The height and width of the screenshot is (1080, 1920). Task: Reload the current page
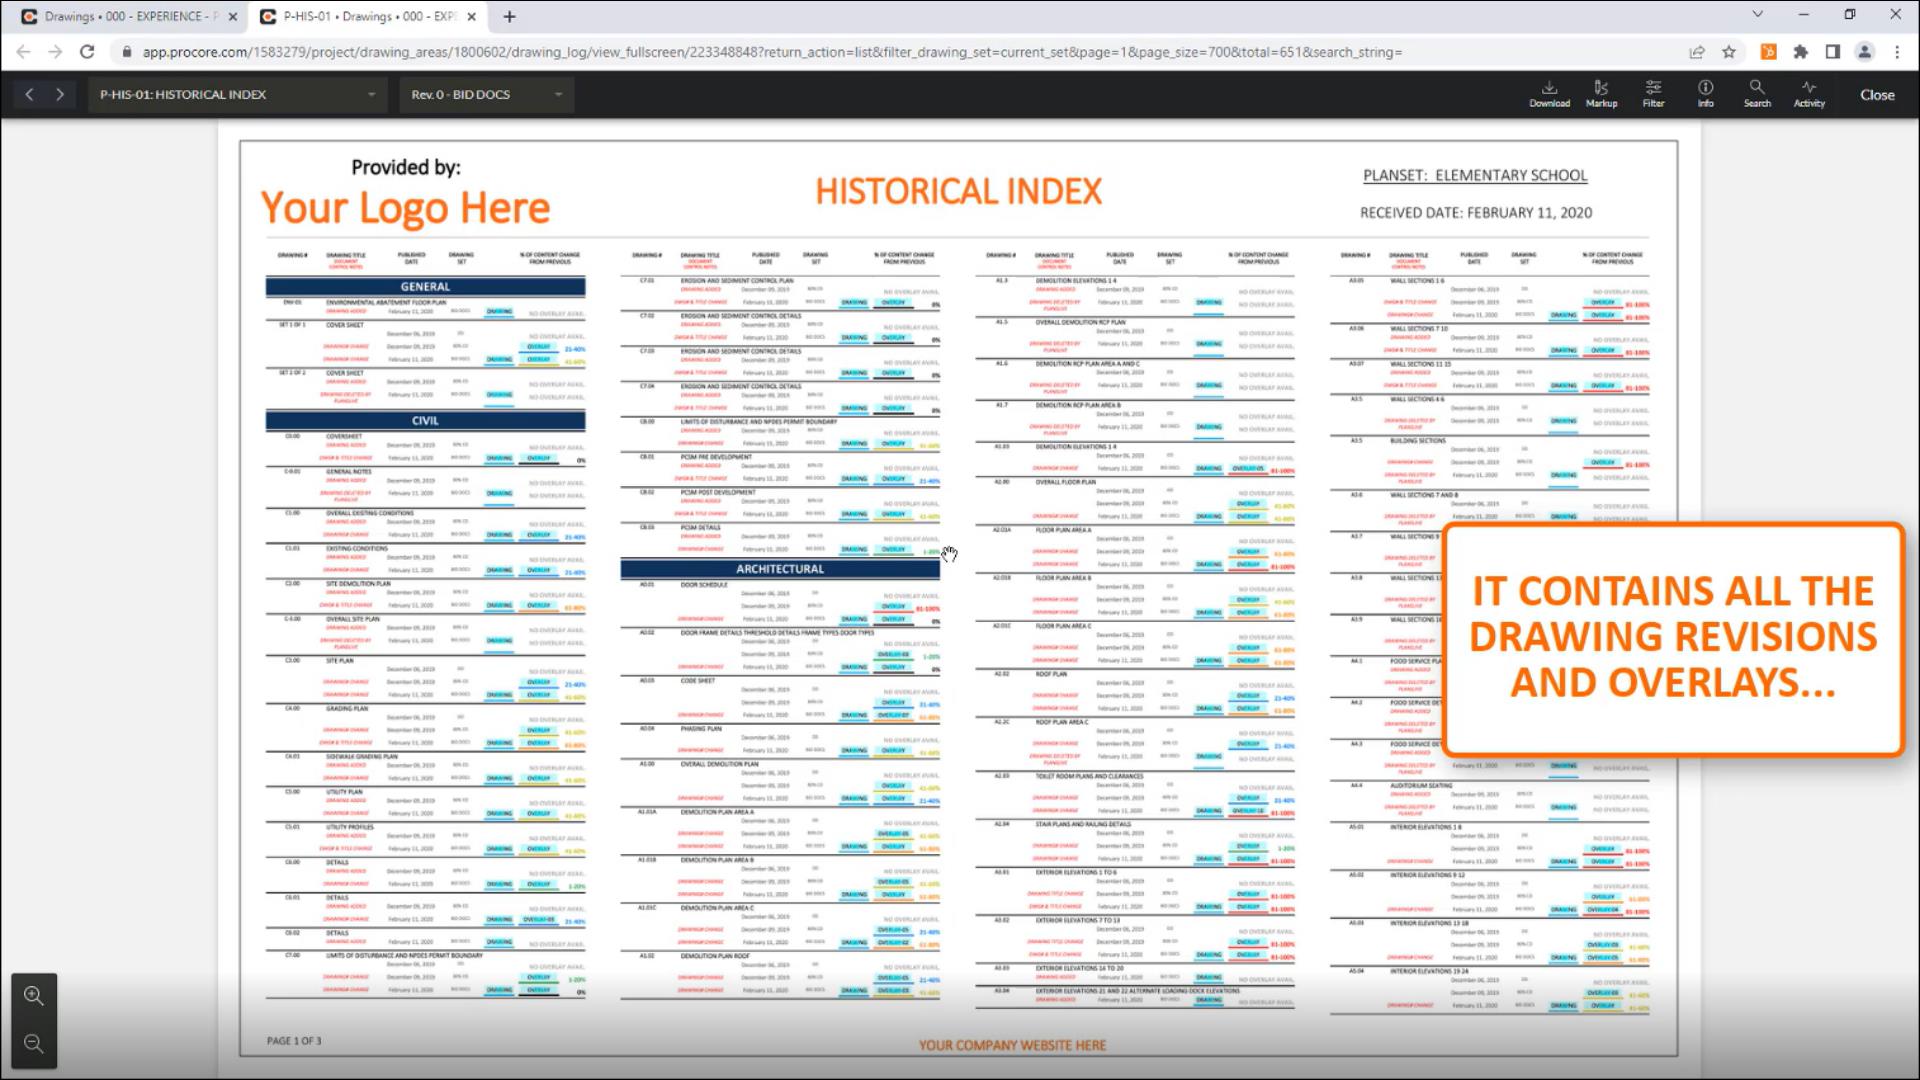click(x=87, y=52)
